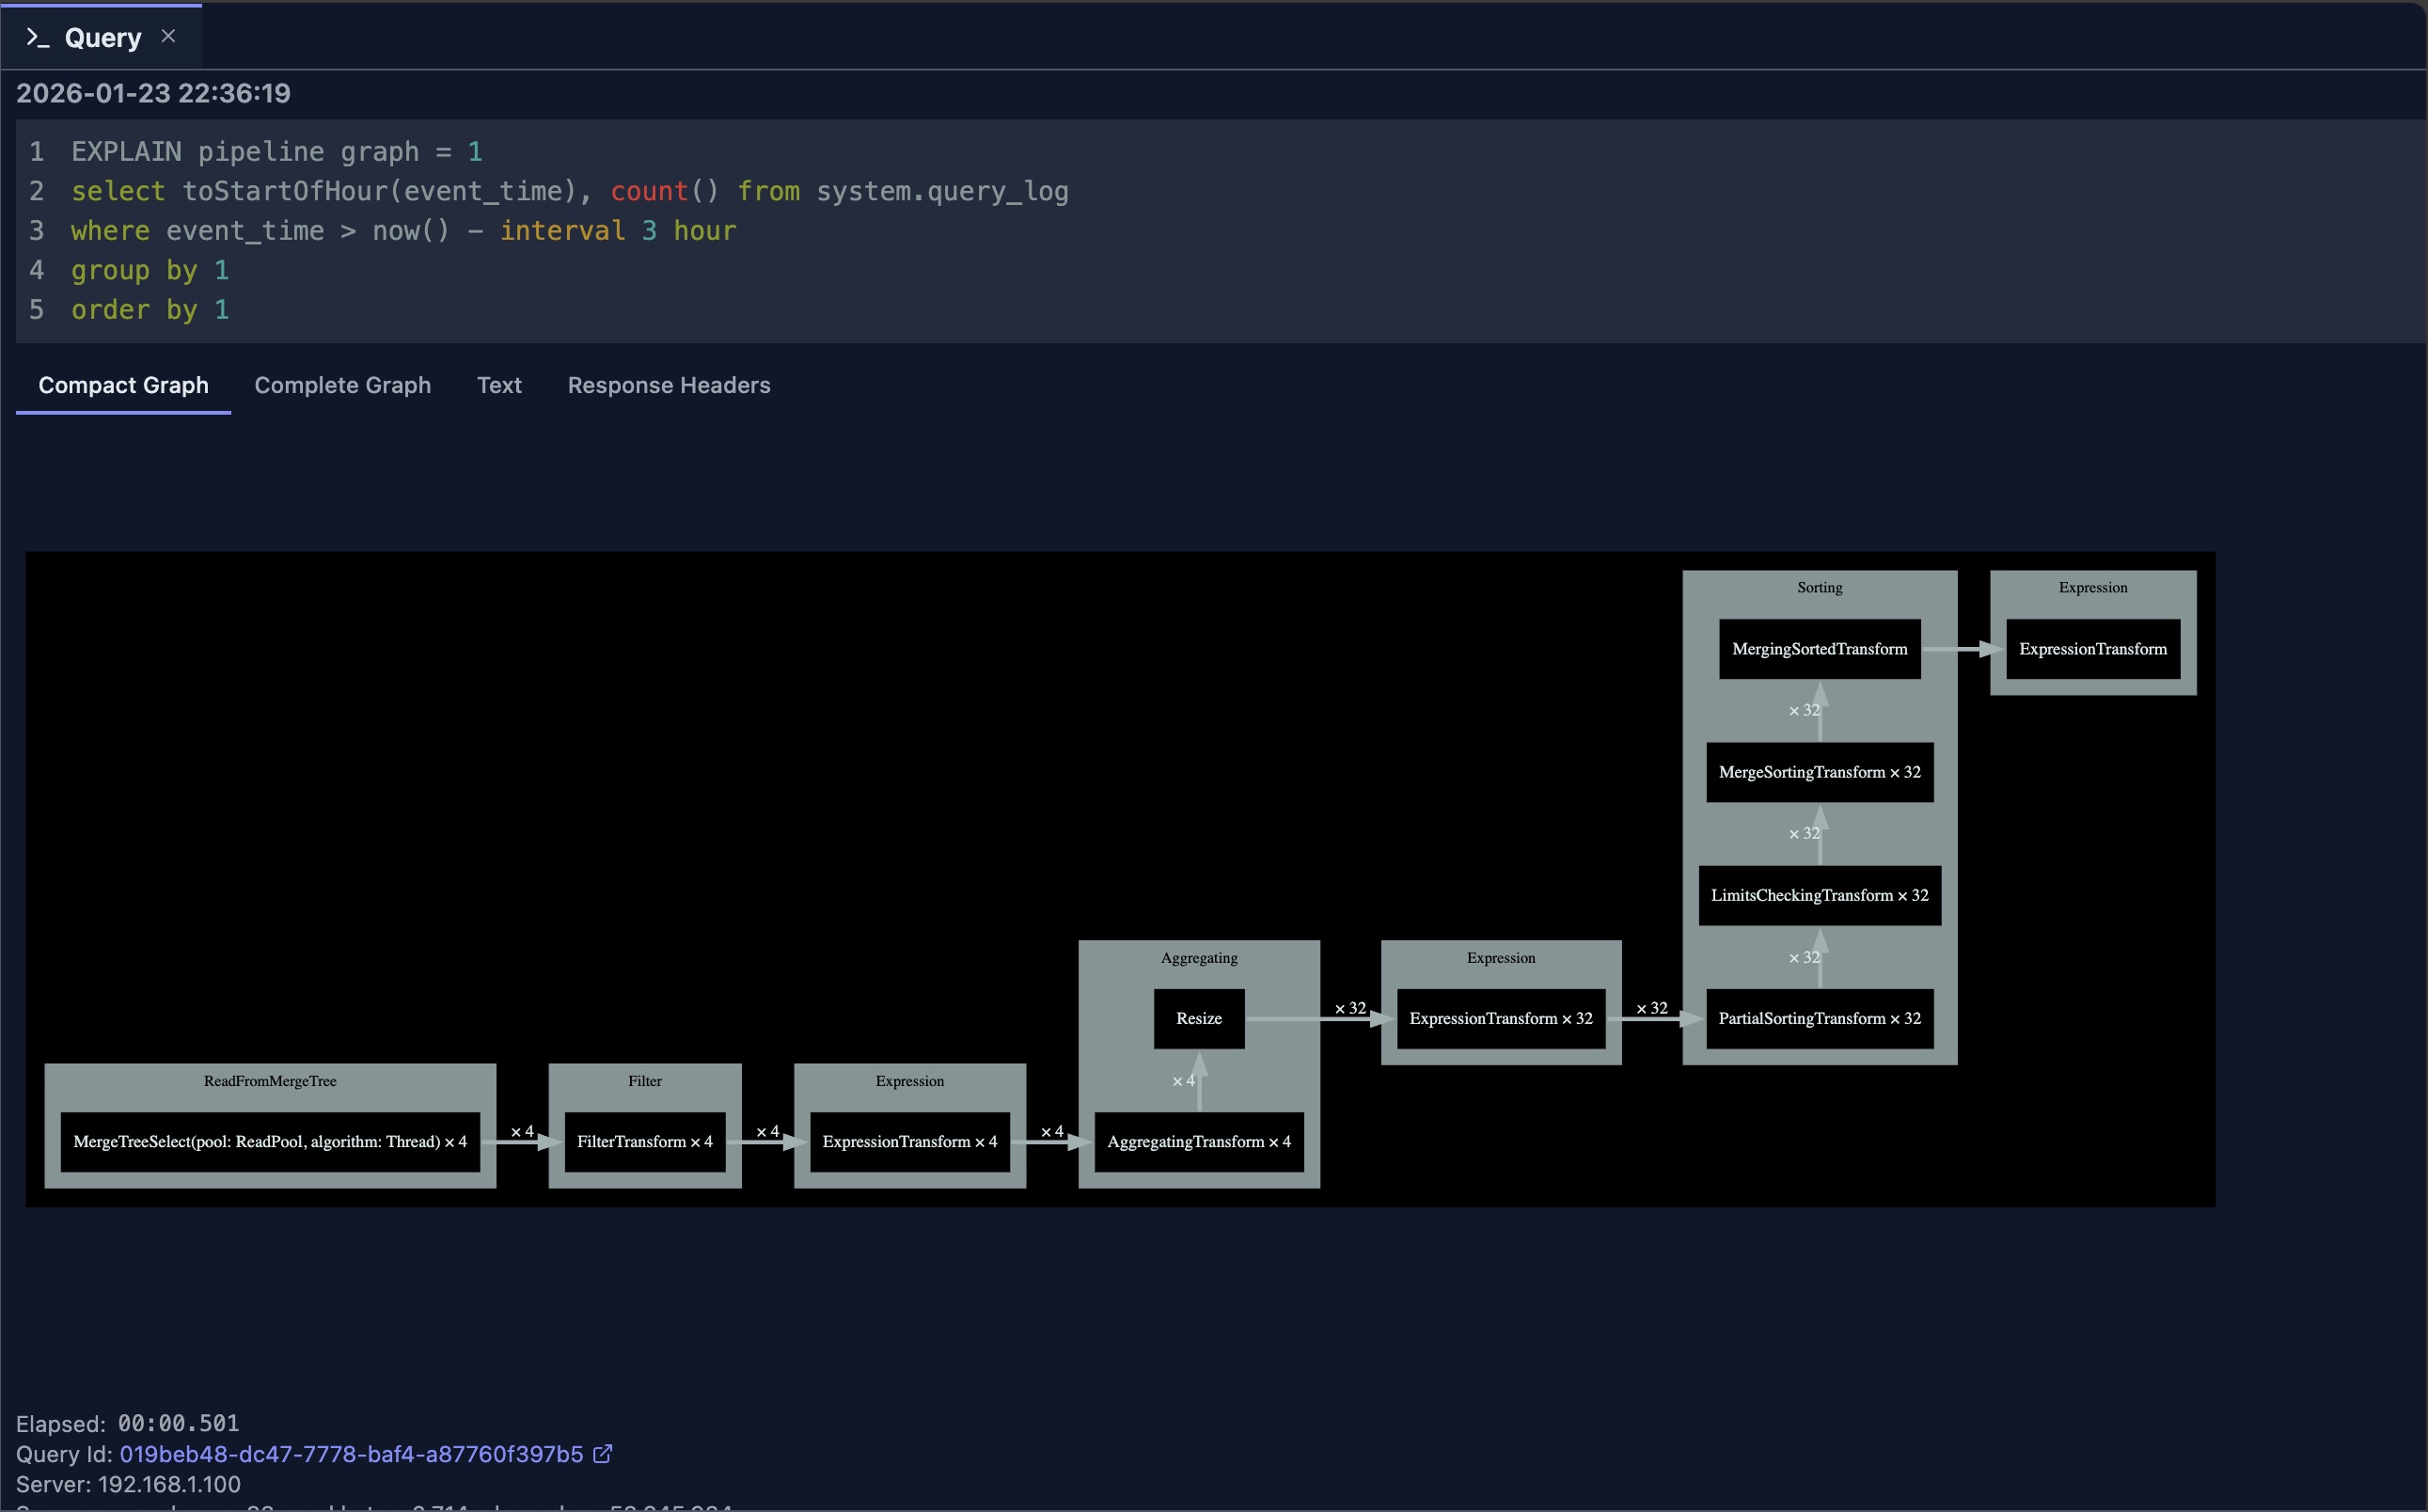Screen dimensions: 2428x1512
Task: Switch to the Complete Graph tab
Action: tap(343, 385)
